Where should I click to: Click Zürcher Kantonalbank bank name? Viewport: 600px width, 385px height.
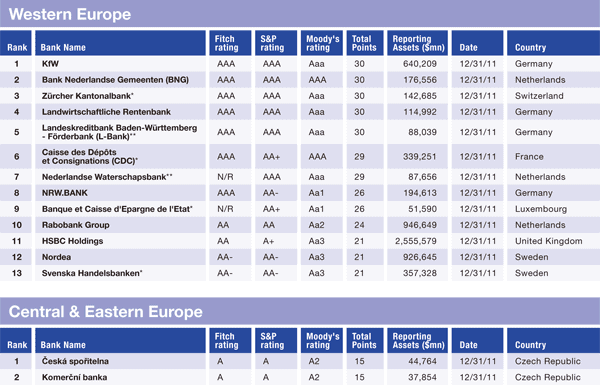pyautogui.click(x=88, y=96)
